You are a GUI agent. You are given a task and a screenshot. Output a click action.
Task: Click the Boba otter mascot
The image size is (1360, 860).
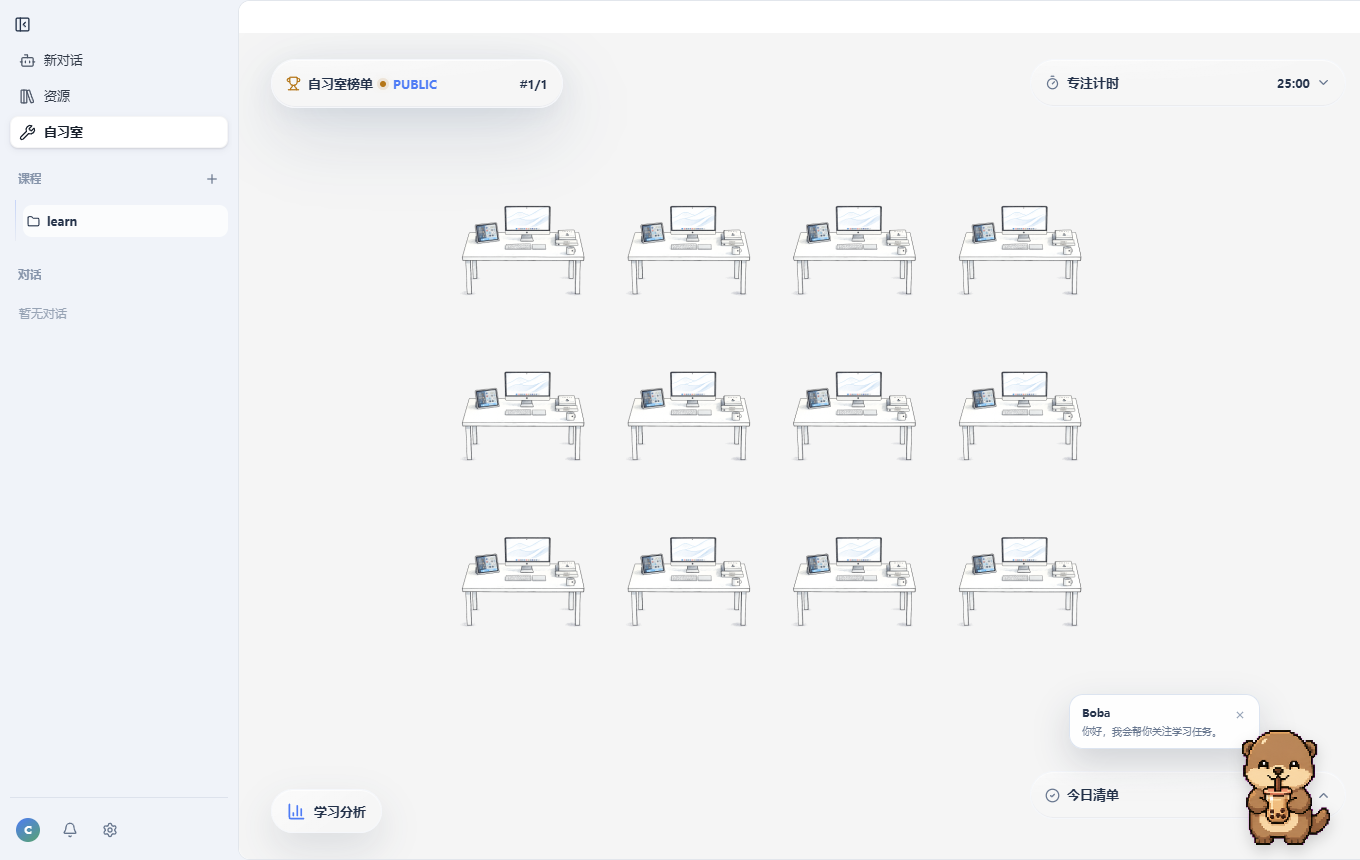pyautogui.click(x=1285, y=787)
